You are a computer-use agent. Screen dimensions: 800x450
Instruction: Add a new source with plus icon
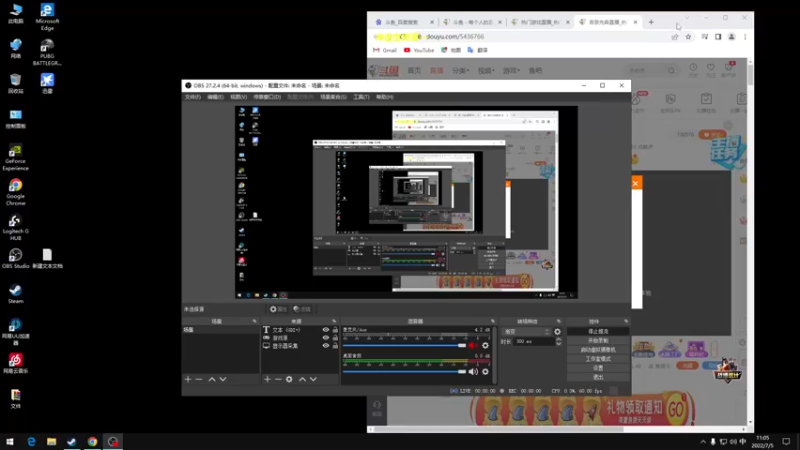267,379
